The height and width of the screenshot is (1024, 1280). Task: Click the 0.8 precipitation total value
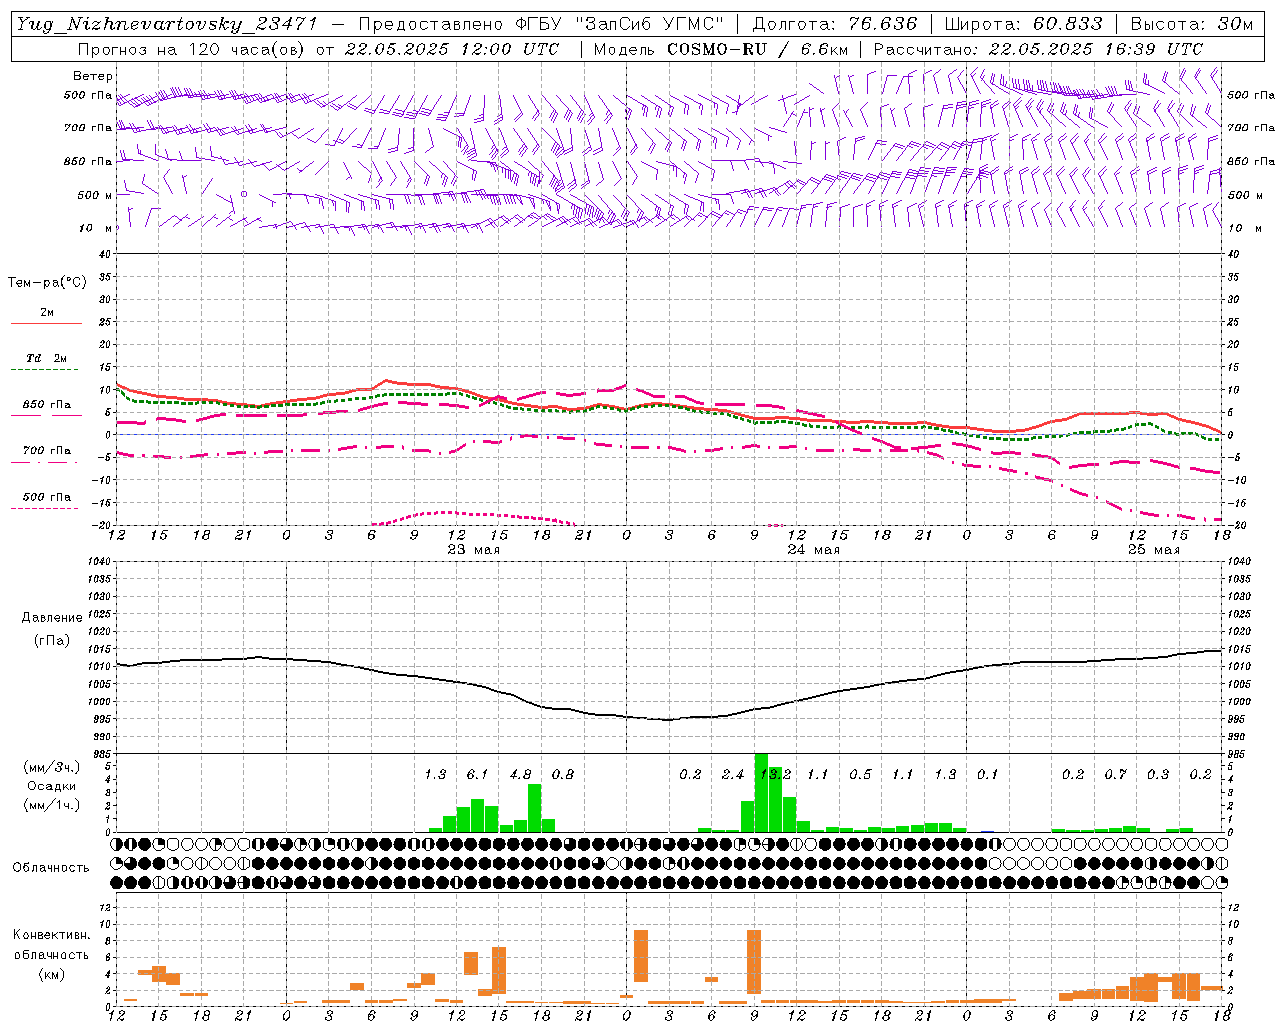point(563,775)
